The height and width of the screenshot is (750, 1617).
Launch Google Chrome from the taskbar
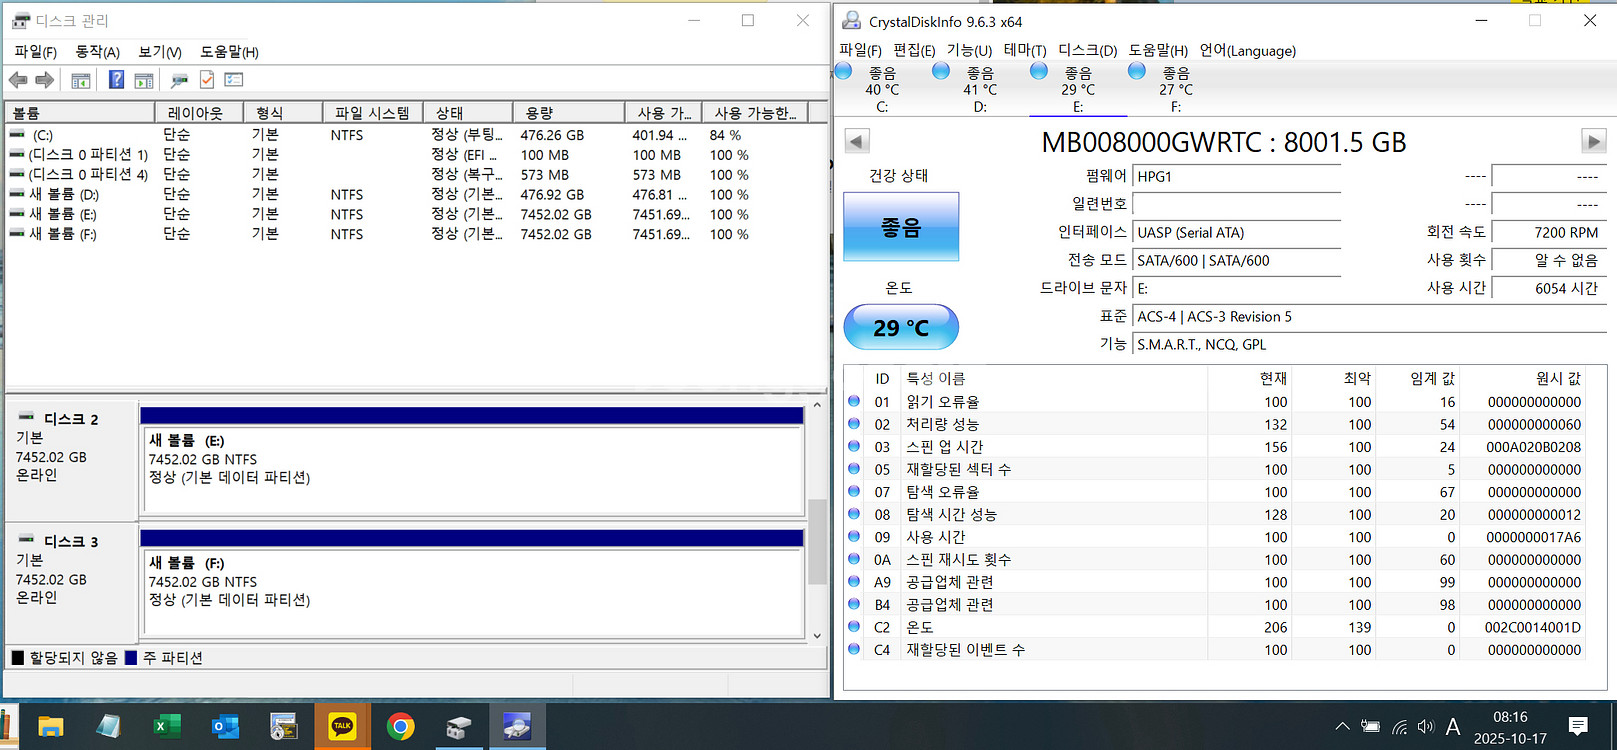click(400, 726)
